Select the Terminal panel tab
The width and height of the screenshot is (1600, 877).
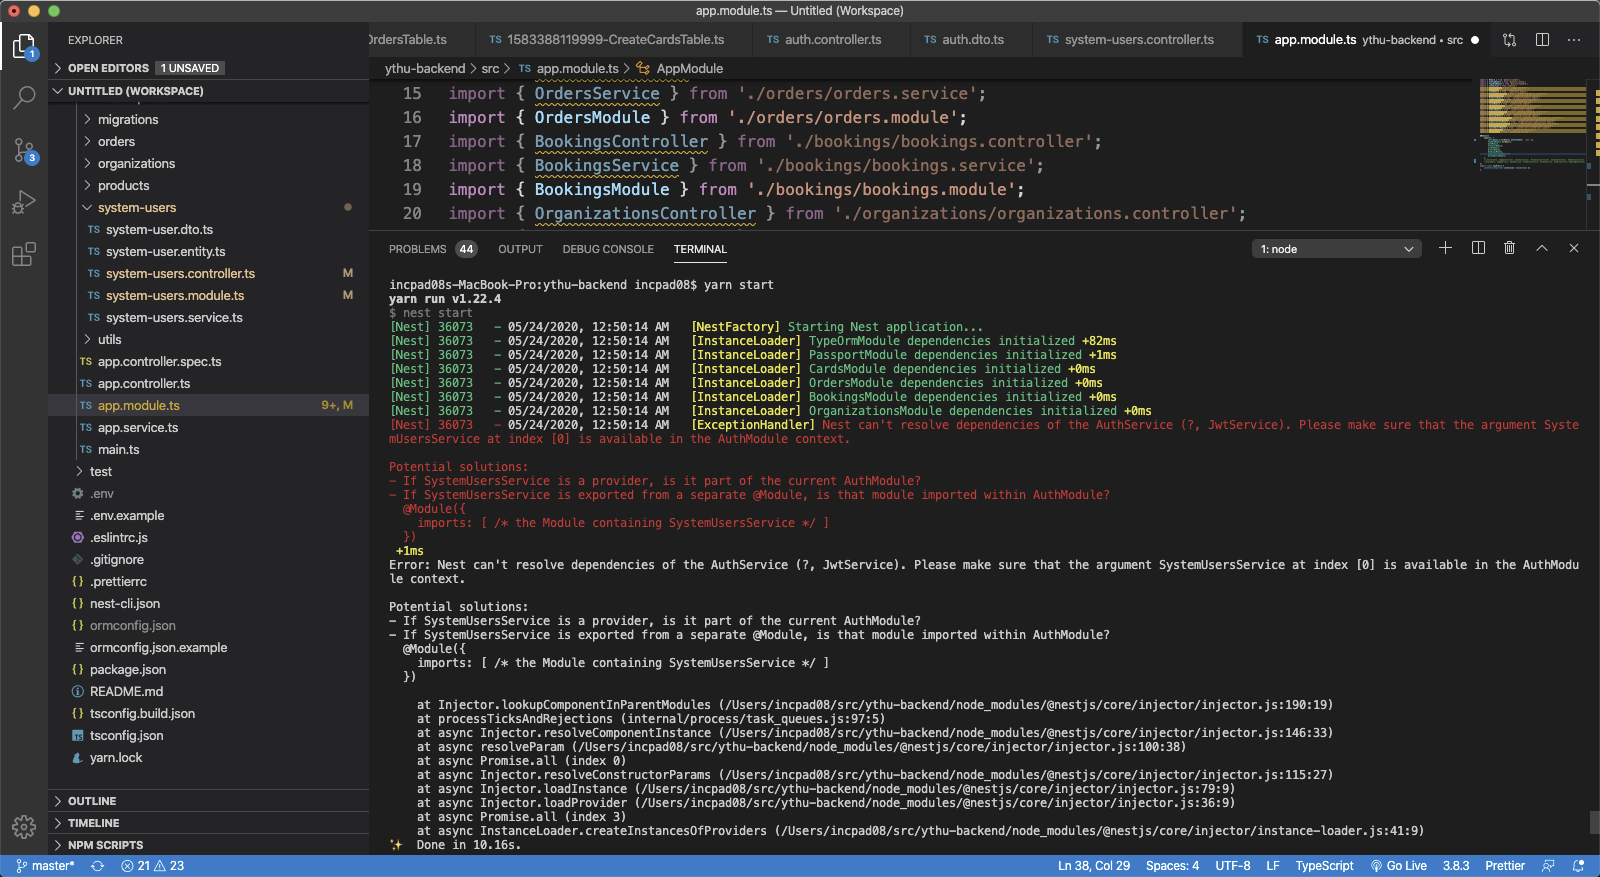pyautogui.click(x=700, y=249)
